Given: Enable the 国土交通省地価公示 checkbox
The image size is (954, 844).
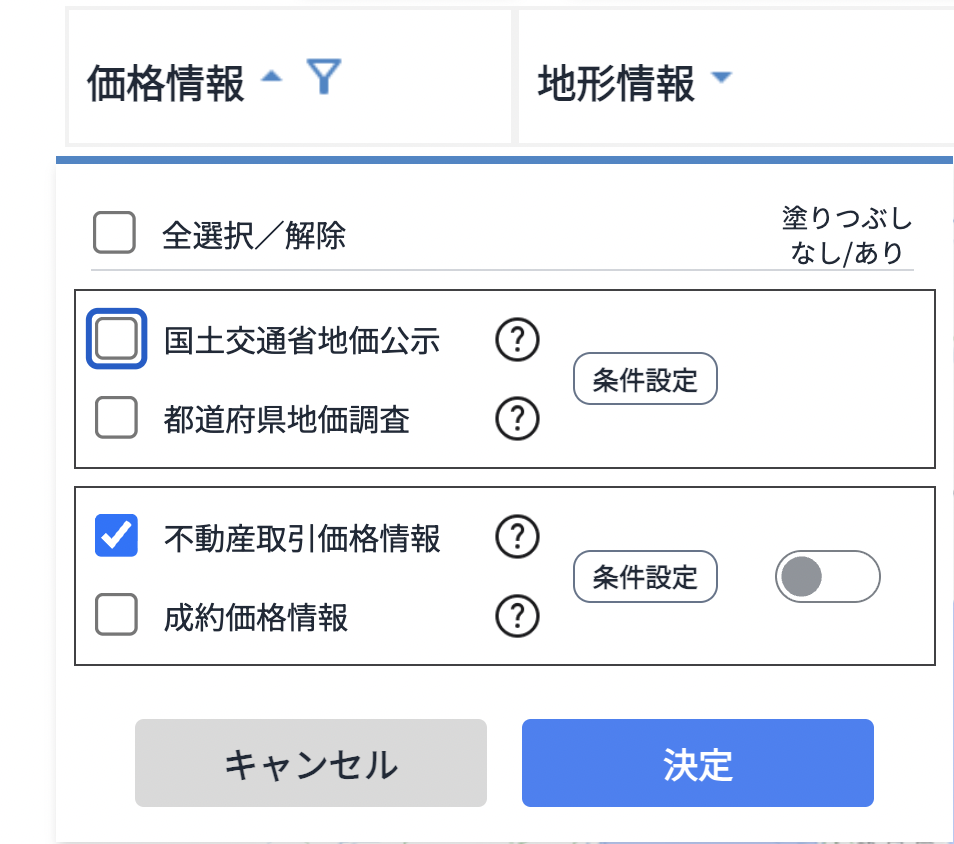Looking at the screenshot, I should tap(117, 340).
